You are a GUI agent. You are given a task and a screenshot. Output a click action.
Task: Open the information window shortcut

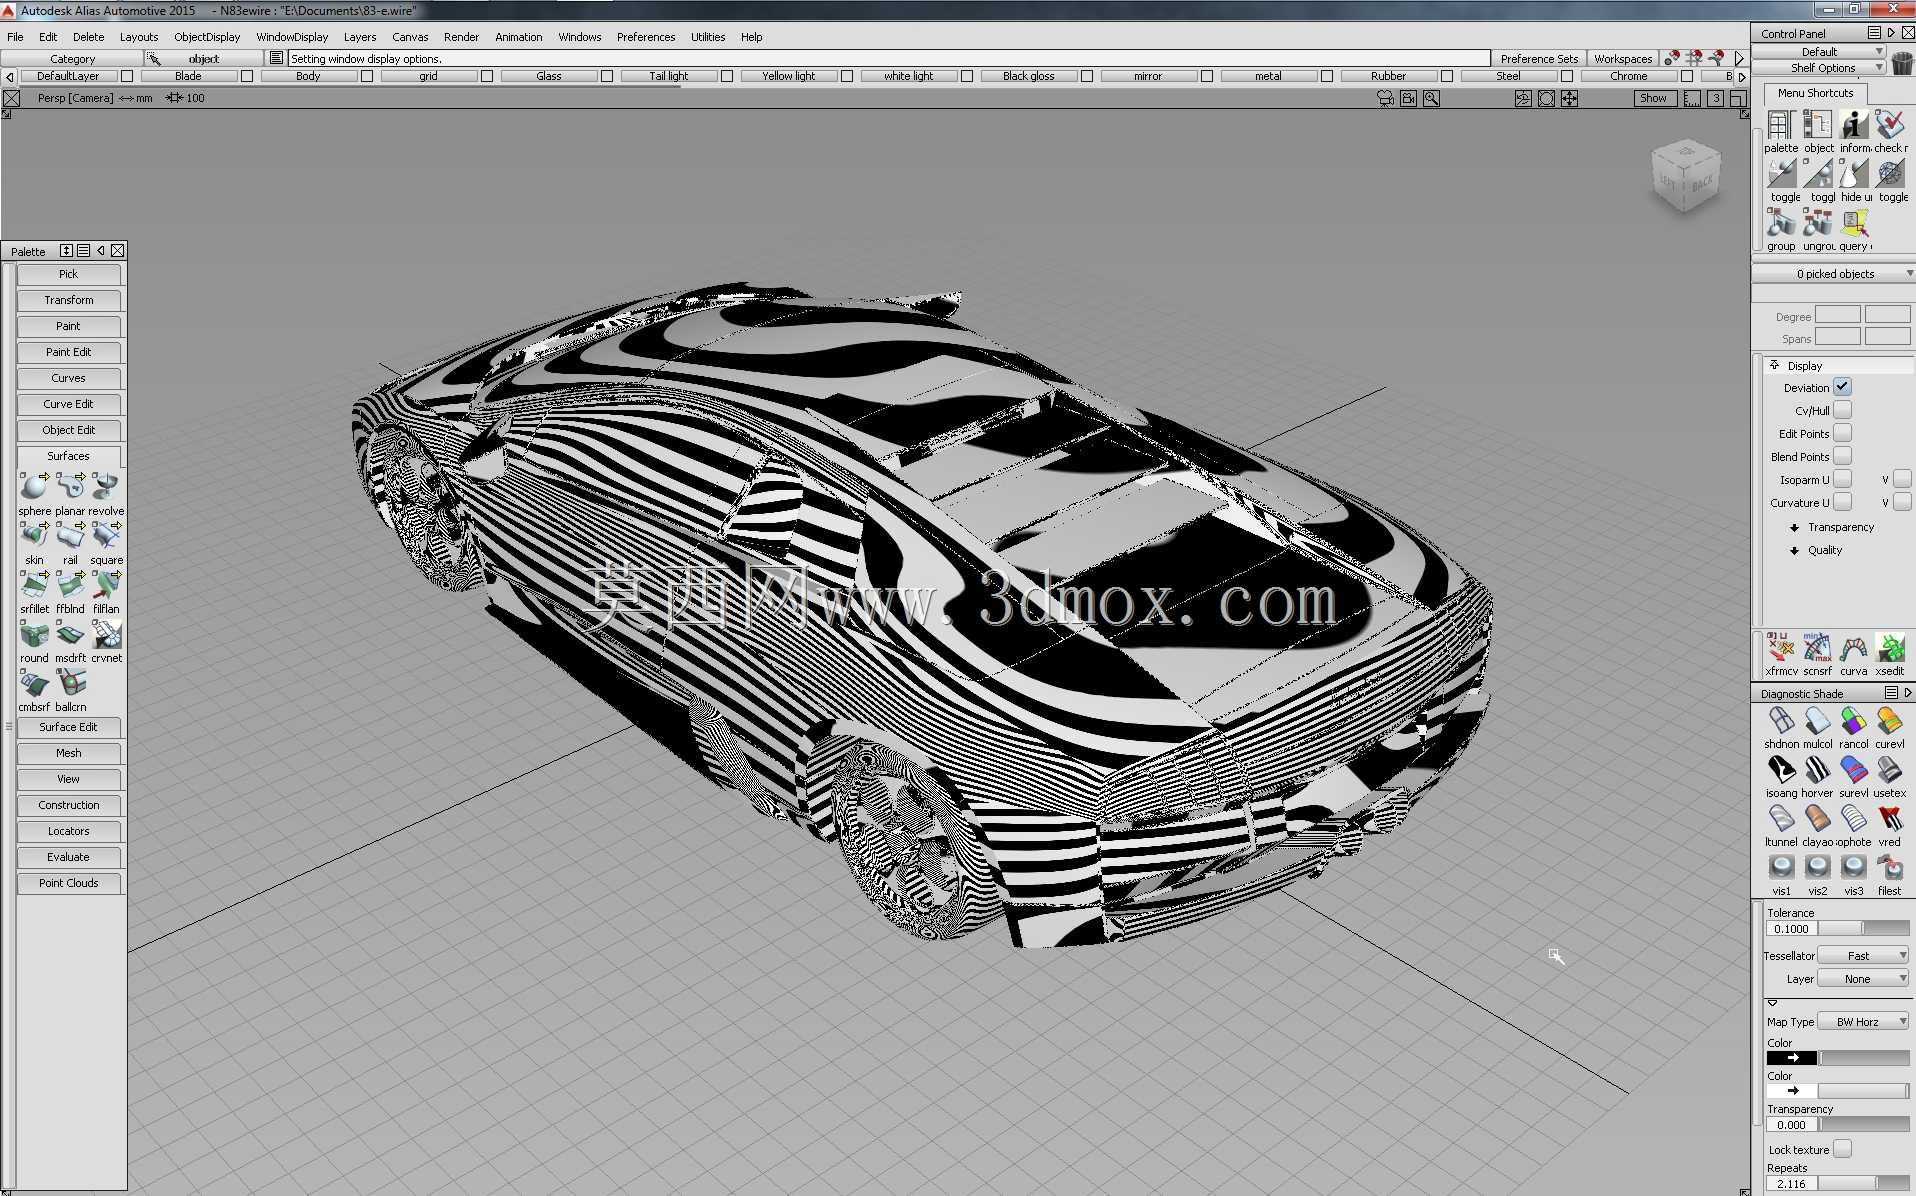pos(1854,125)
